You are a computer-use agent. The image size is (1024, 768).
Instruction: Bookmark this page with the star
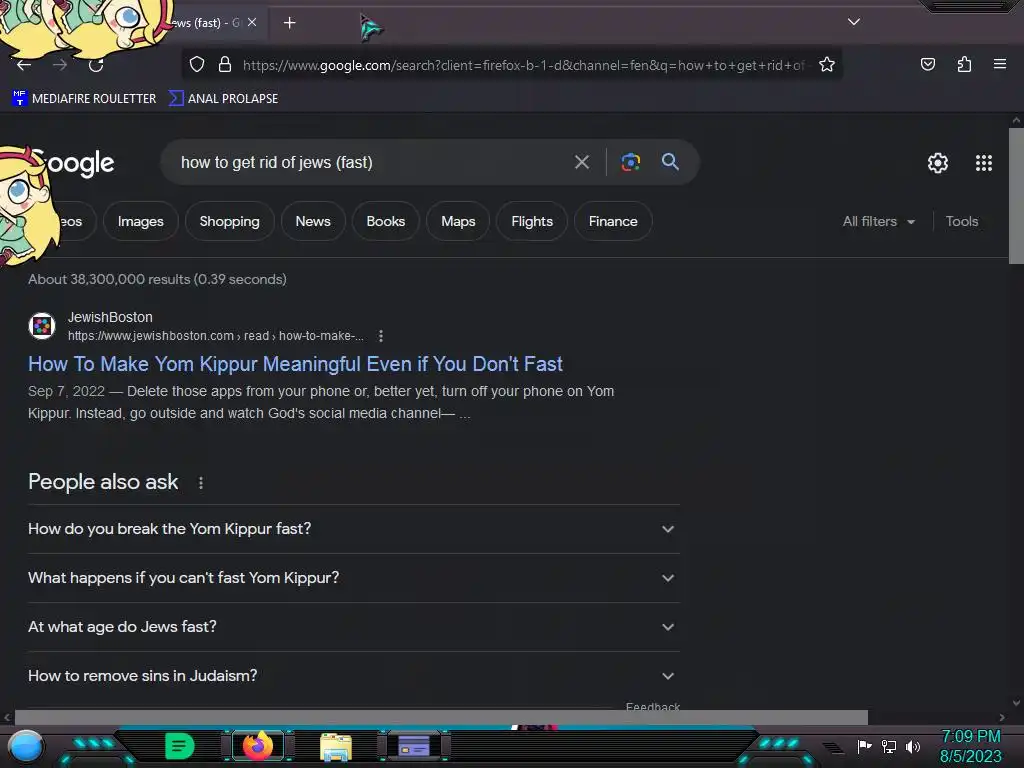click(827, 64)
